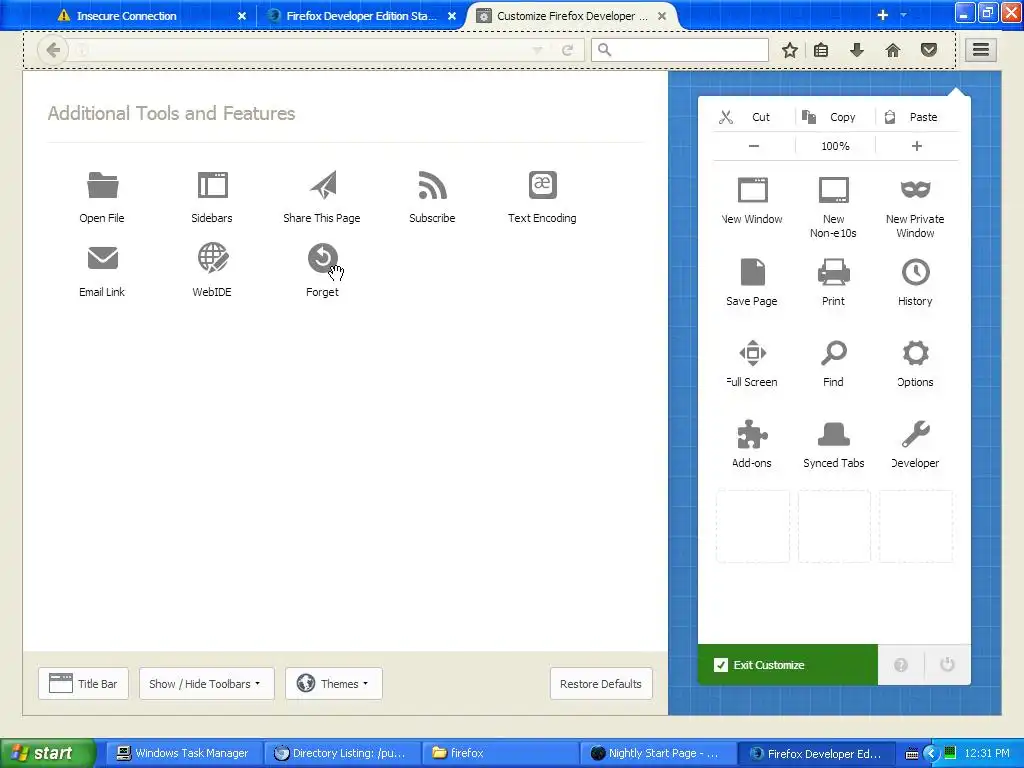Switch to Firefox Developer Edition Start tab
This screenshot has width=1024, height=768.
click(359, 16)
